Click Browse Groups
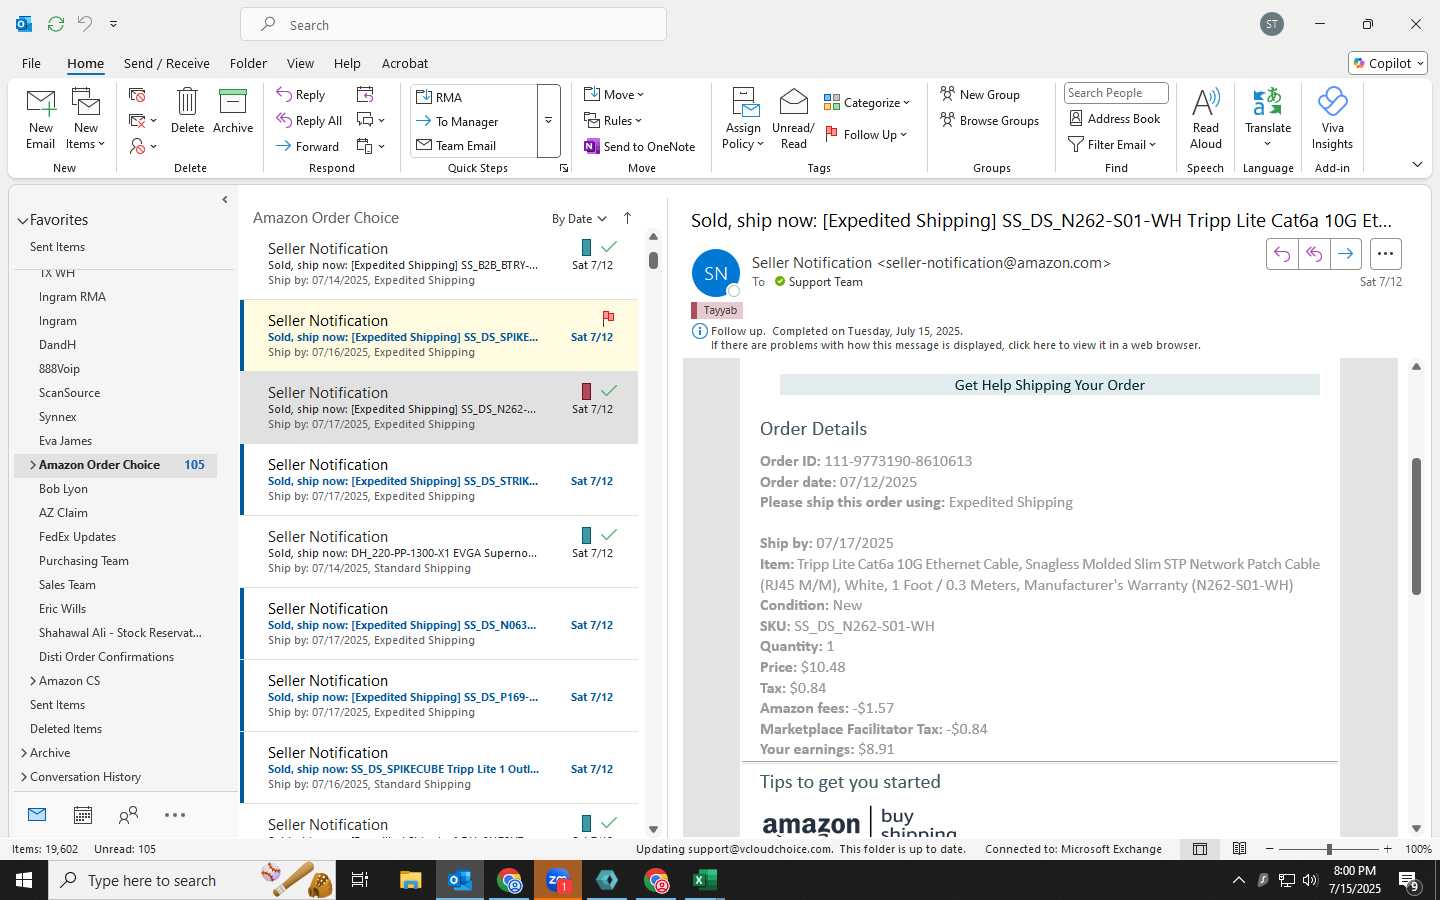Viewport: 1440px width, 900px height. point(990,120)
